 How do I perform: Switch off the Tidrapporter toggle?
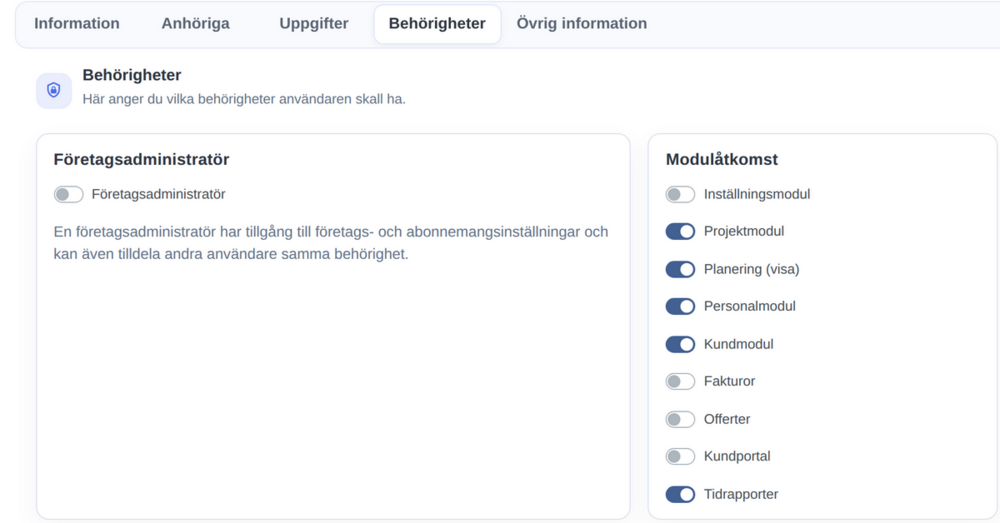point(680,494)
